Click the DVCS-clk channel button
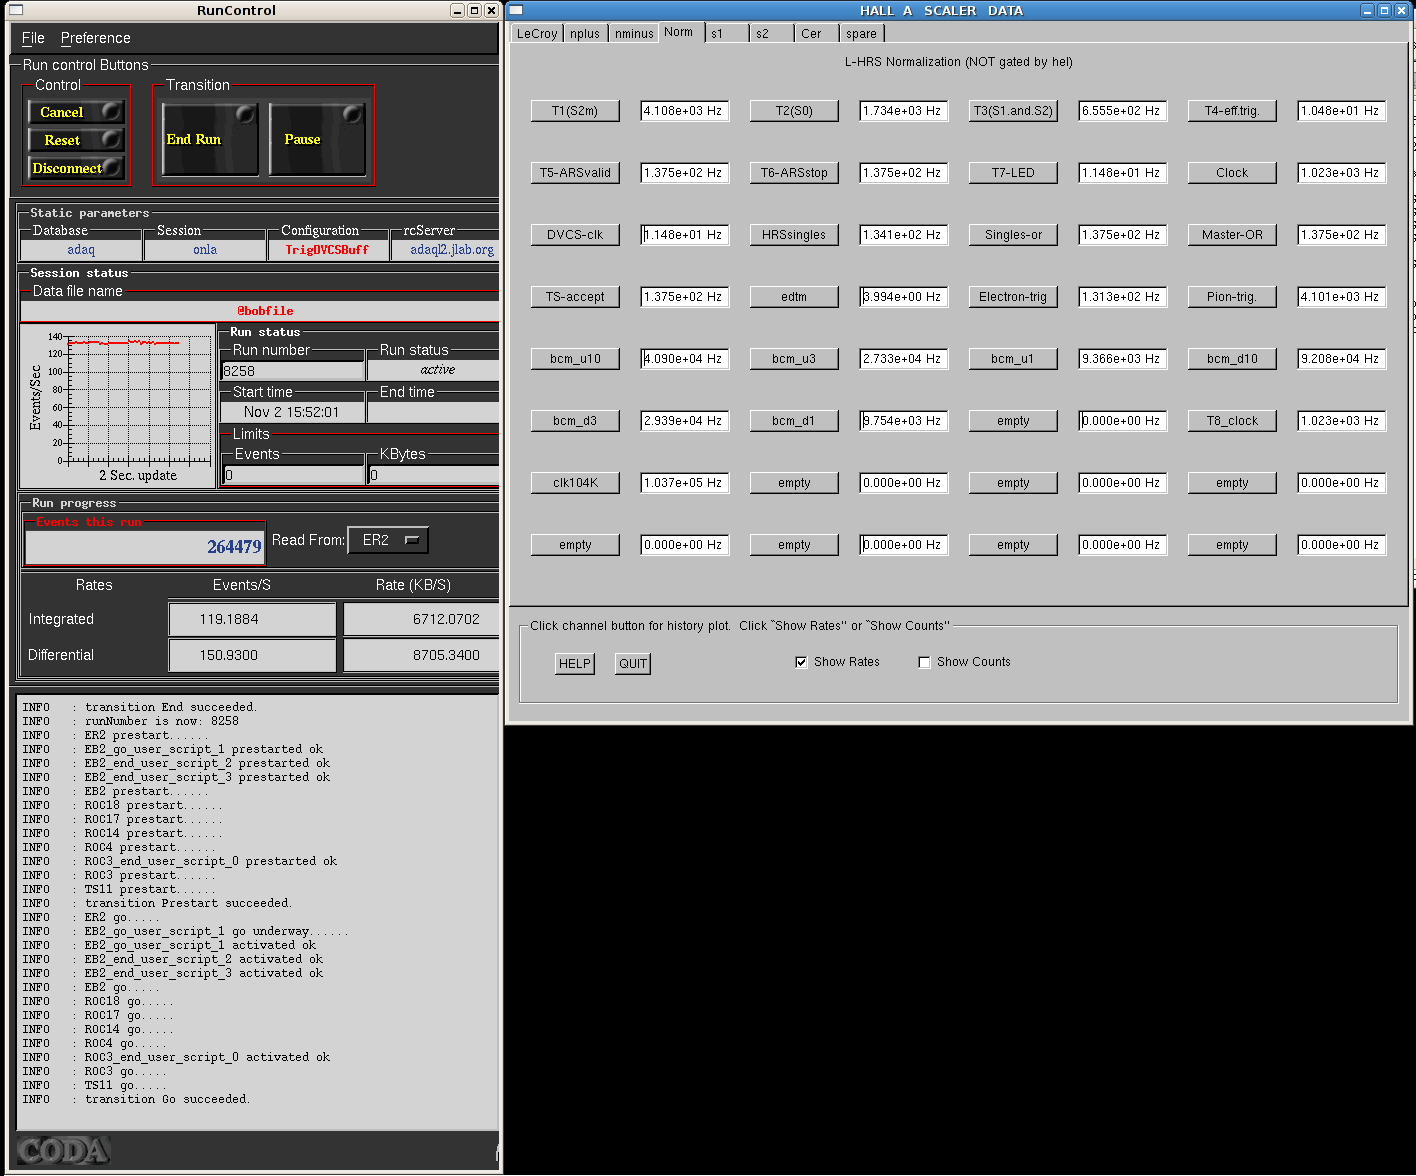The height and width of the screenshot is (1176, 1416). pyautogui.click(x=575, y=235)
